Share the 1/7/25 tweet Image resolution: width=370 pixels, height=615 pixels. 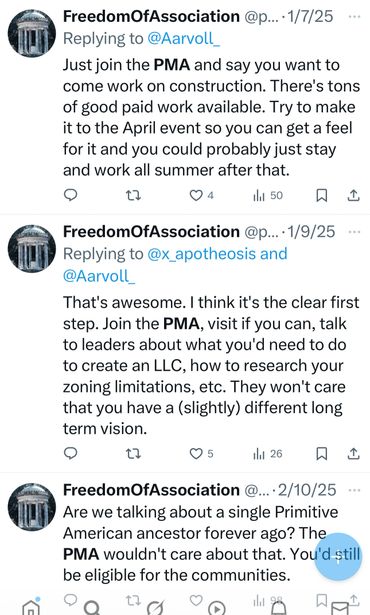(354, 195)
